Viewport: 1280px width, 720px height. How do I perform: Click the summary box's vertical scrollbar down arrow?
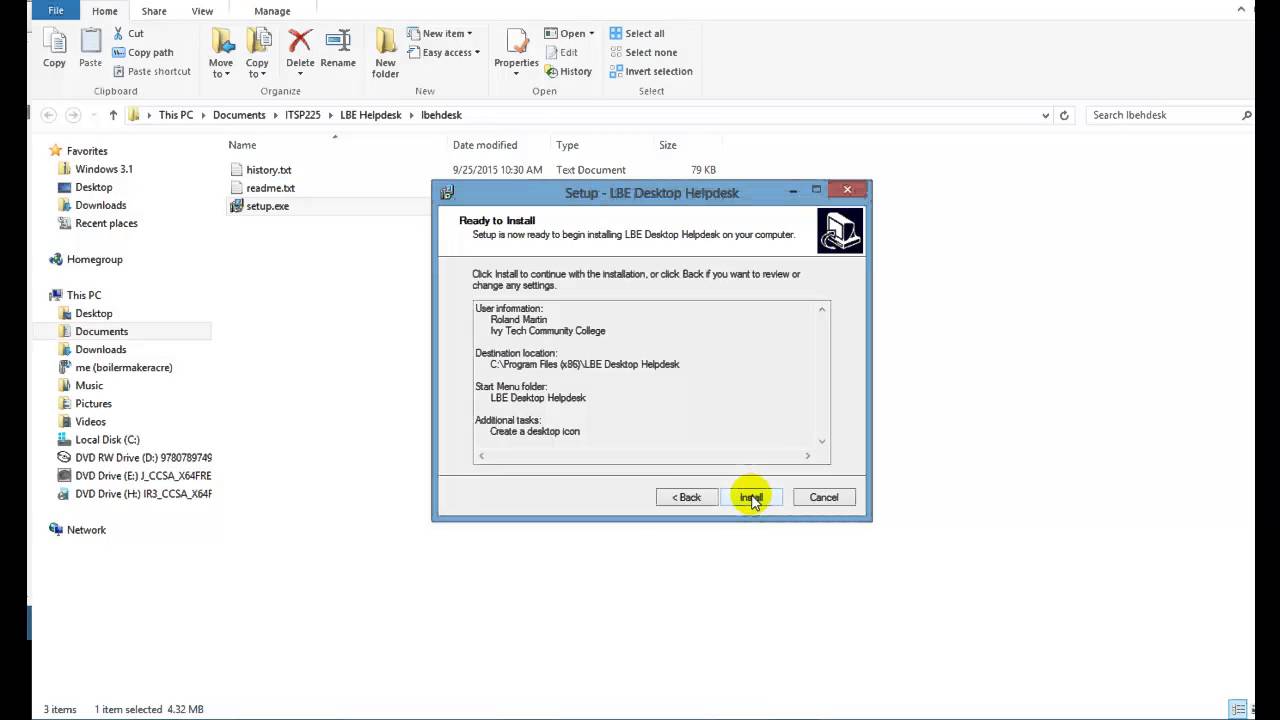click(822, 441)
